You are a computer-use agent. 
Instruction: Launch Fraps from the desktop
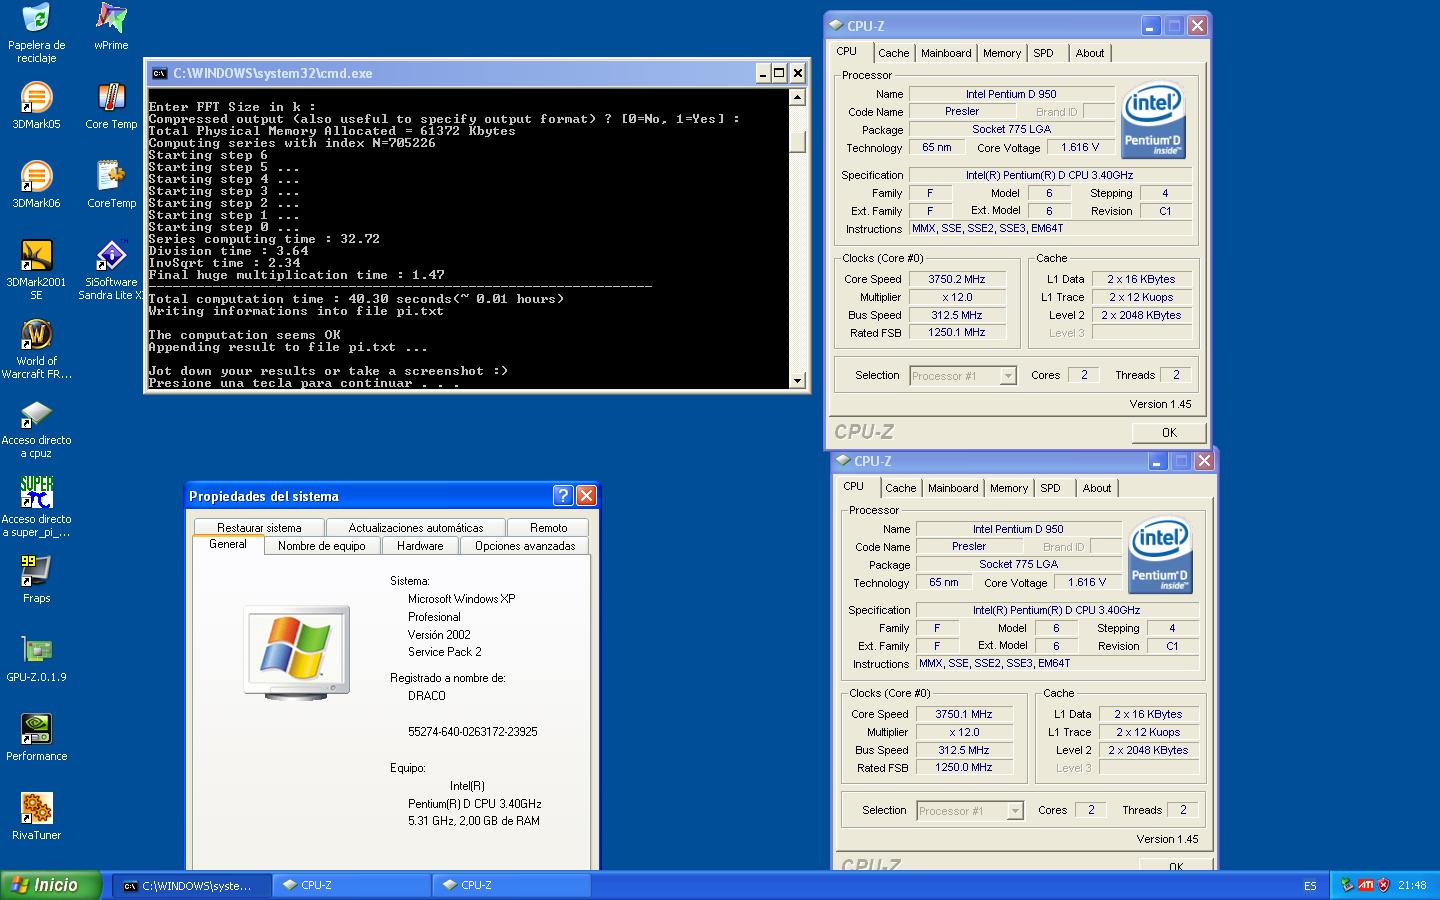click(x=37, y=572)
